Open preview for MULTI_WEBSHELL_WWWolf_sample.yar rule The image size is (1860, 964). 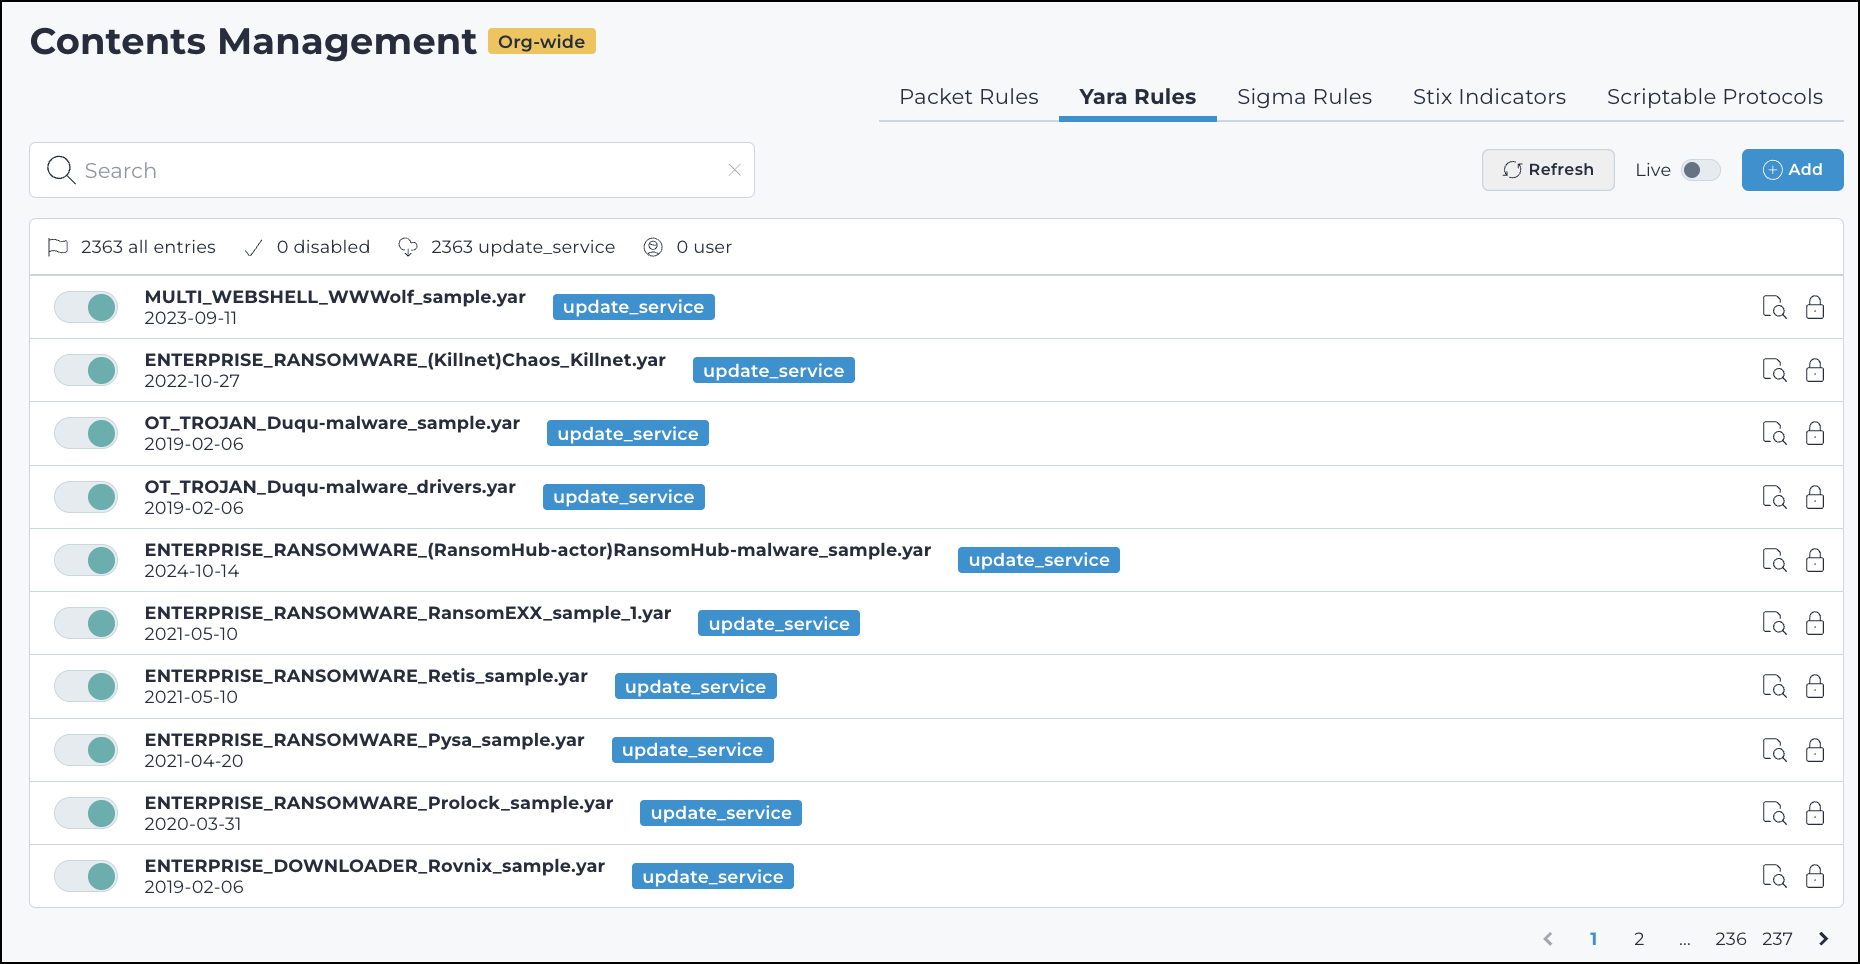pos(1775,307)
